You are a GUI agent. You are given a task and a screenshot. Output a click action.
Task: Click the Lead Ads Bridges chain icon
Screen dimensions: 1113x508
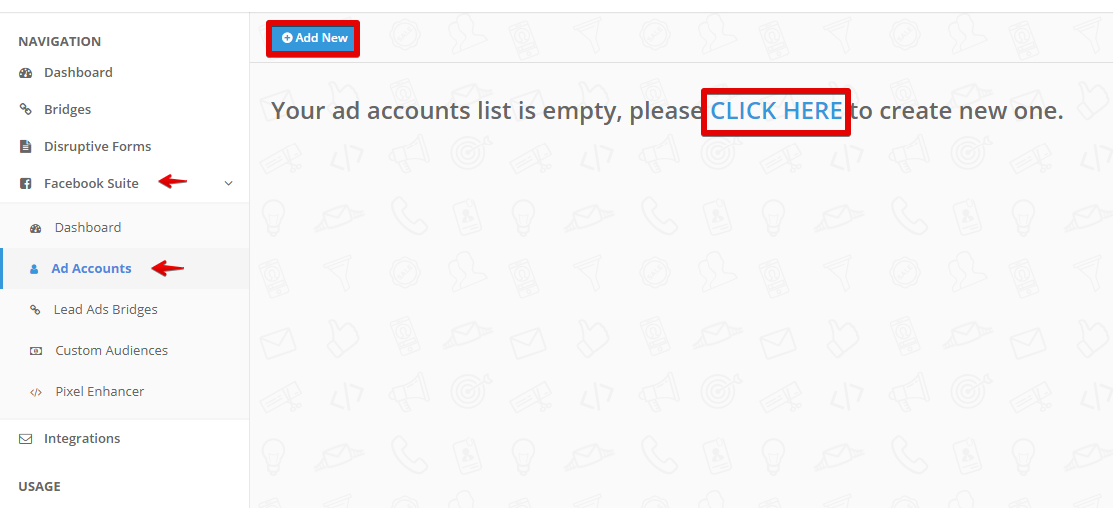point(35,310)
